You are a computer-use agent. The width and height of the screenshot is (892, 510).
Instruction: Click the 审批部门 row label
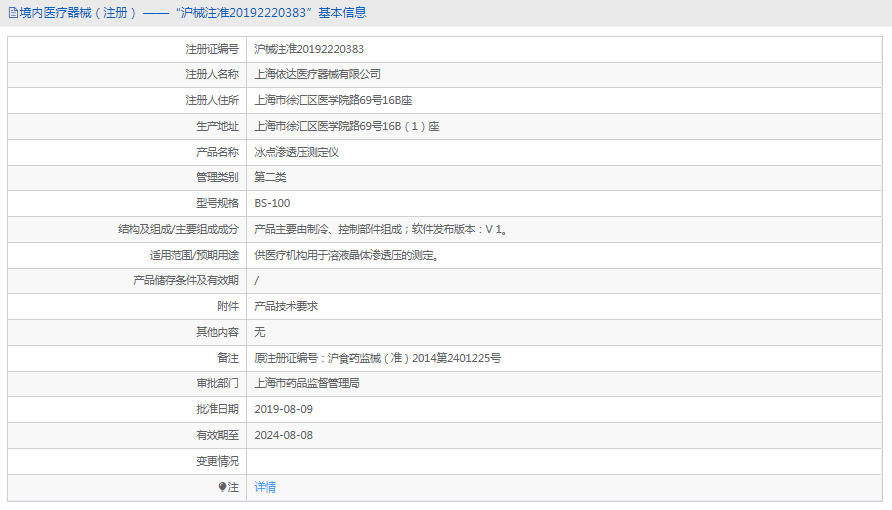click(217, 383)
